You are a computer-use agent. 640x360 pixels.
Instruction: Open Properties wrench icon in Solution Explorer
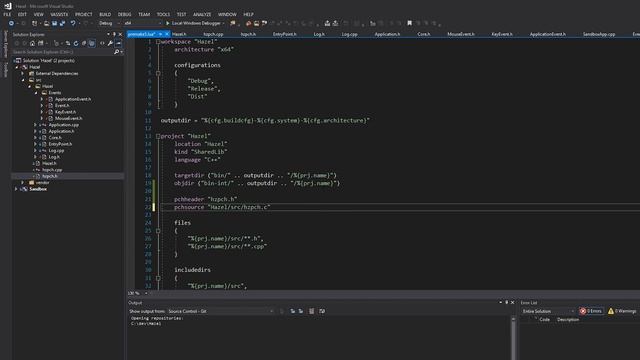[x=110, y=43]
